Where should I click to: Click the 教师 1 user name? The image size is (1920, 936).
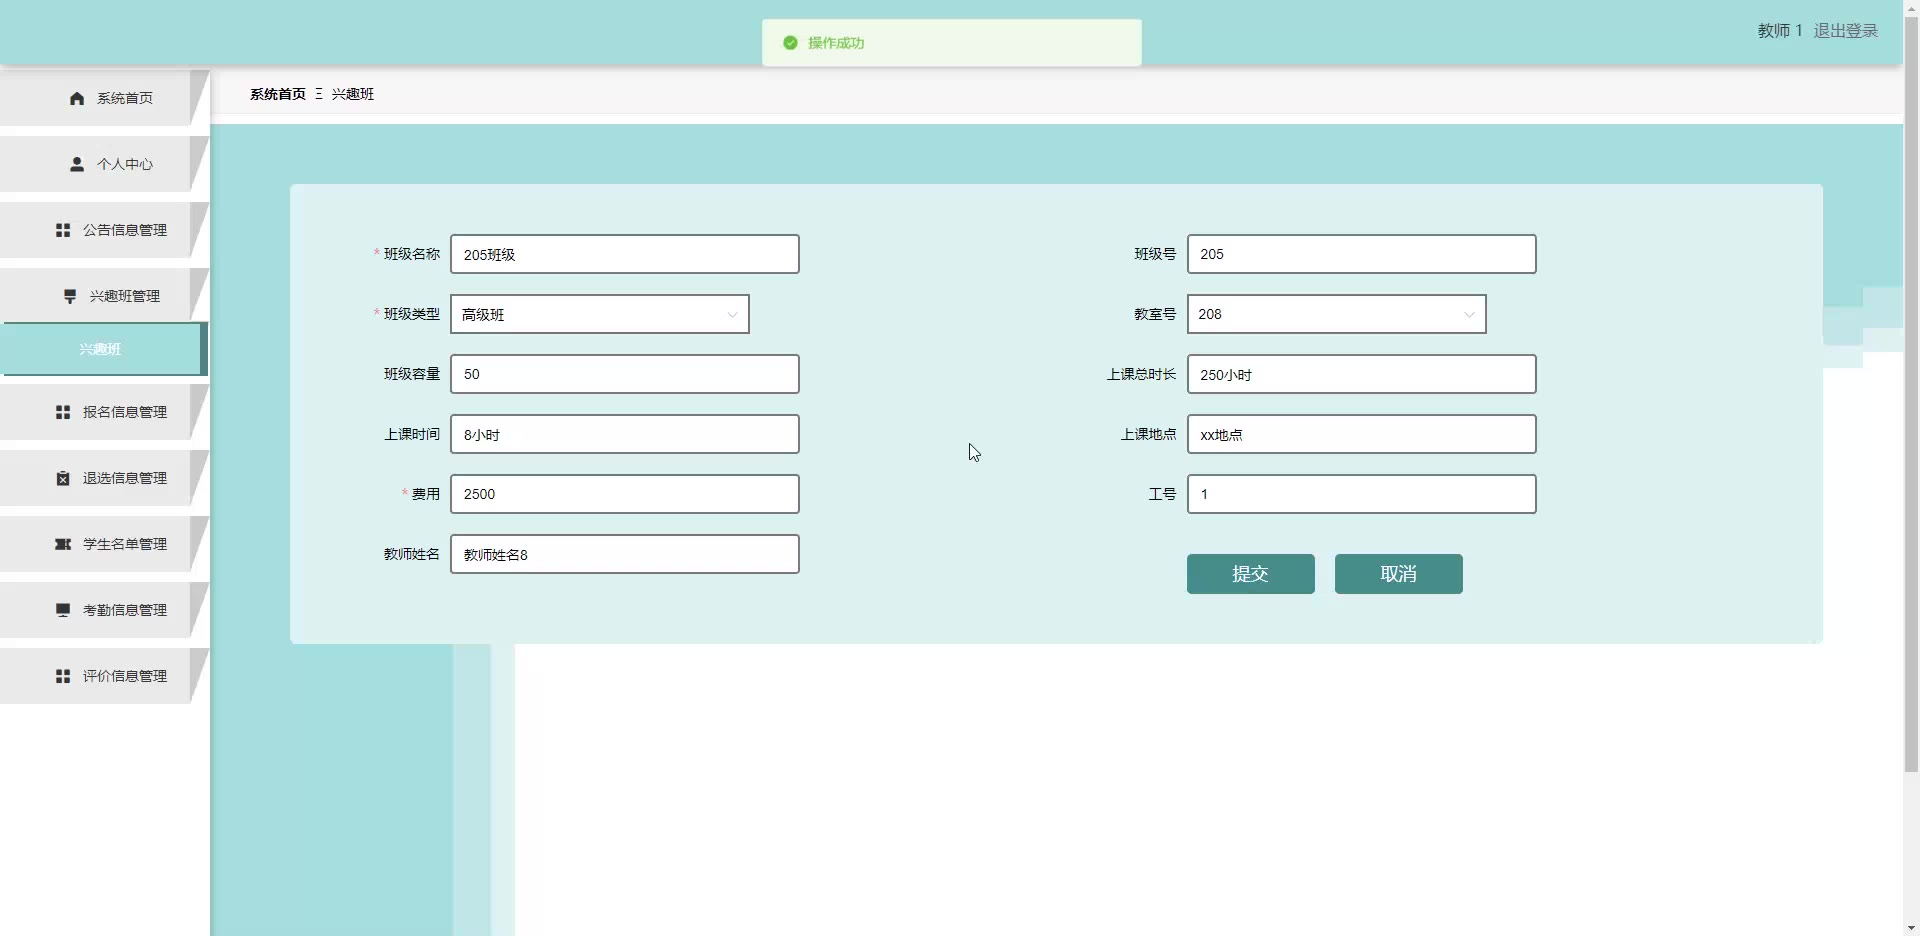[x=1780, y=31]
